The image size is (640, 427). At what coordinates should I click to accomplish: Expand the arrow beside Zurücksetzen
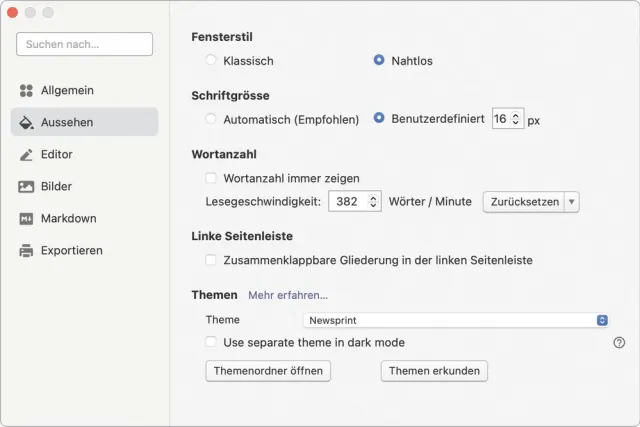tap(572, 201)
